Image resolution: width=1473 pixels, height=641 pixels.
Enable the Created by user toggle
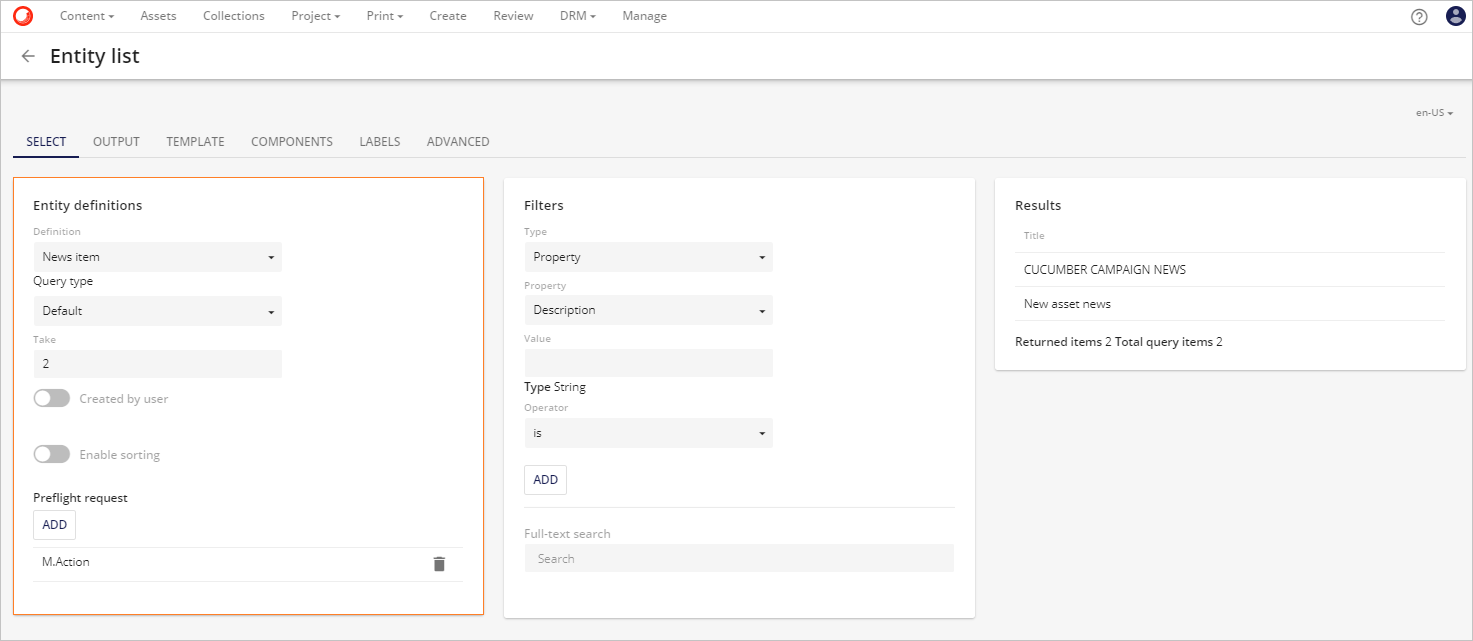coord(52,398)
